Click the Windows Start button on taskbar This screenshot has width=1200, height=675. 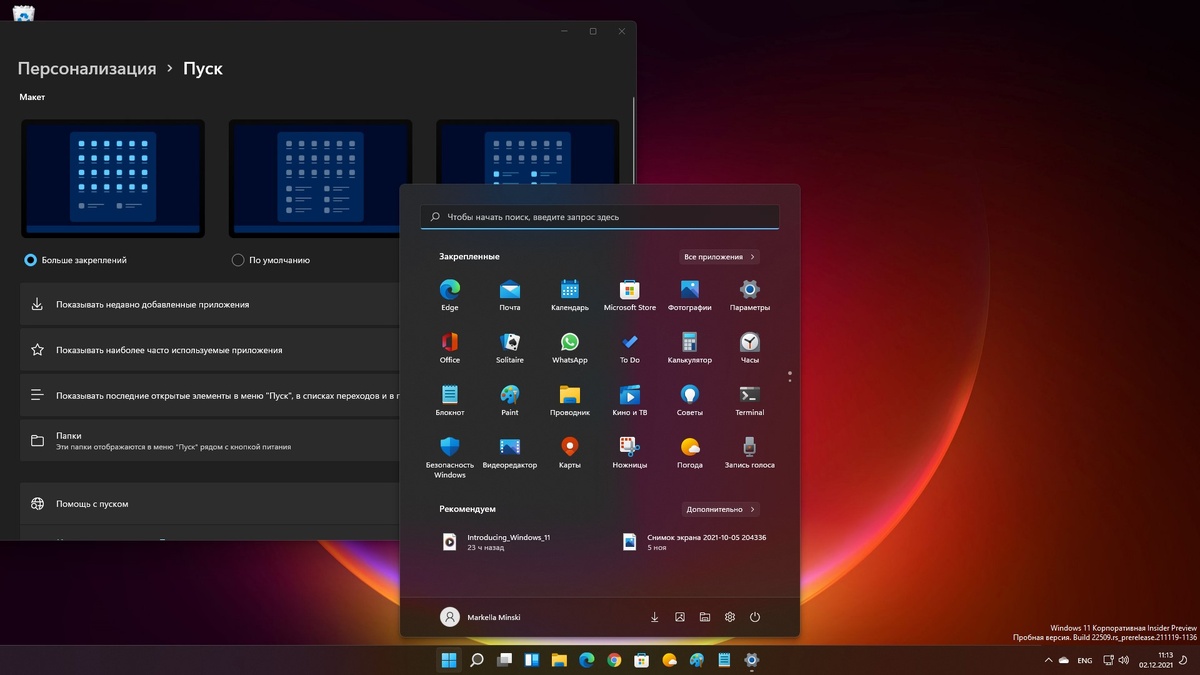448,660
